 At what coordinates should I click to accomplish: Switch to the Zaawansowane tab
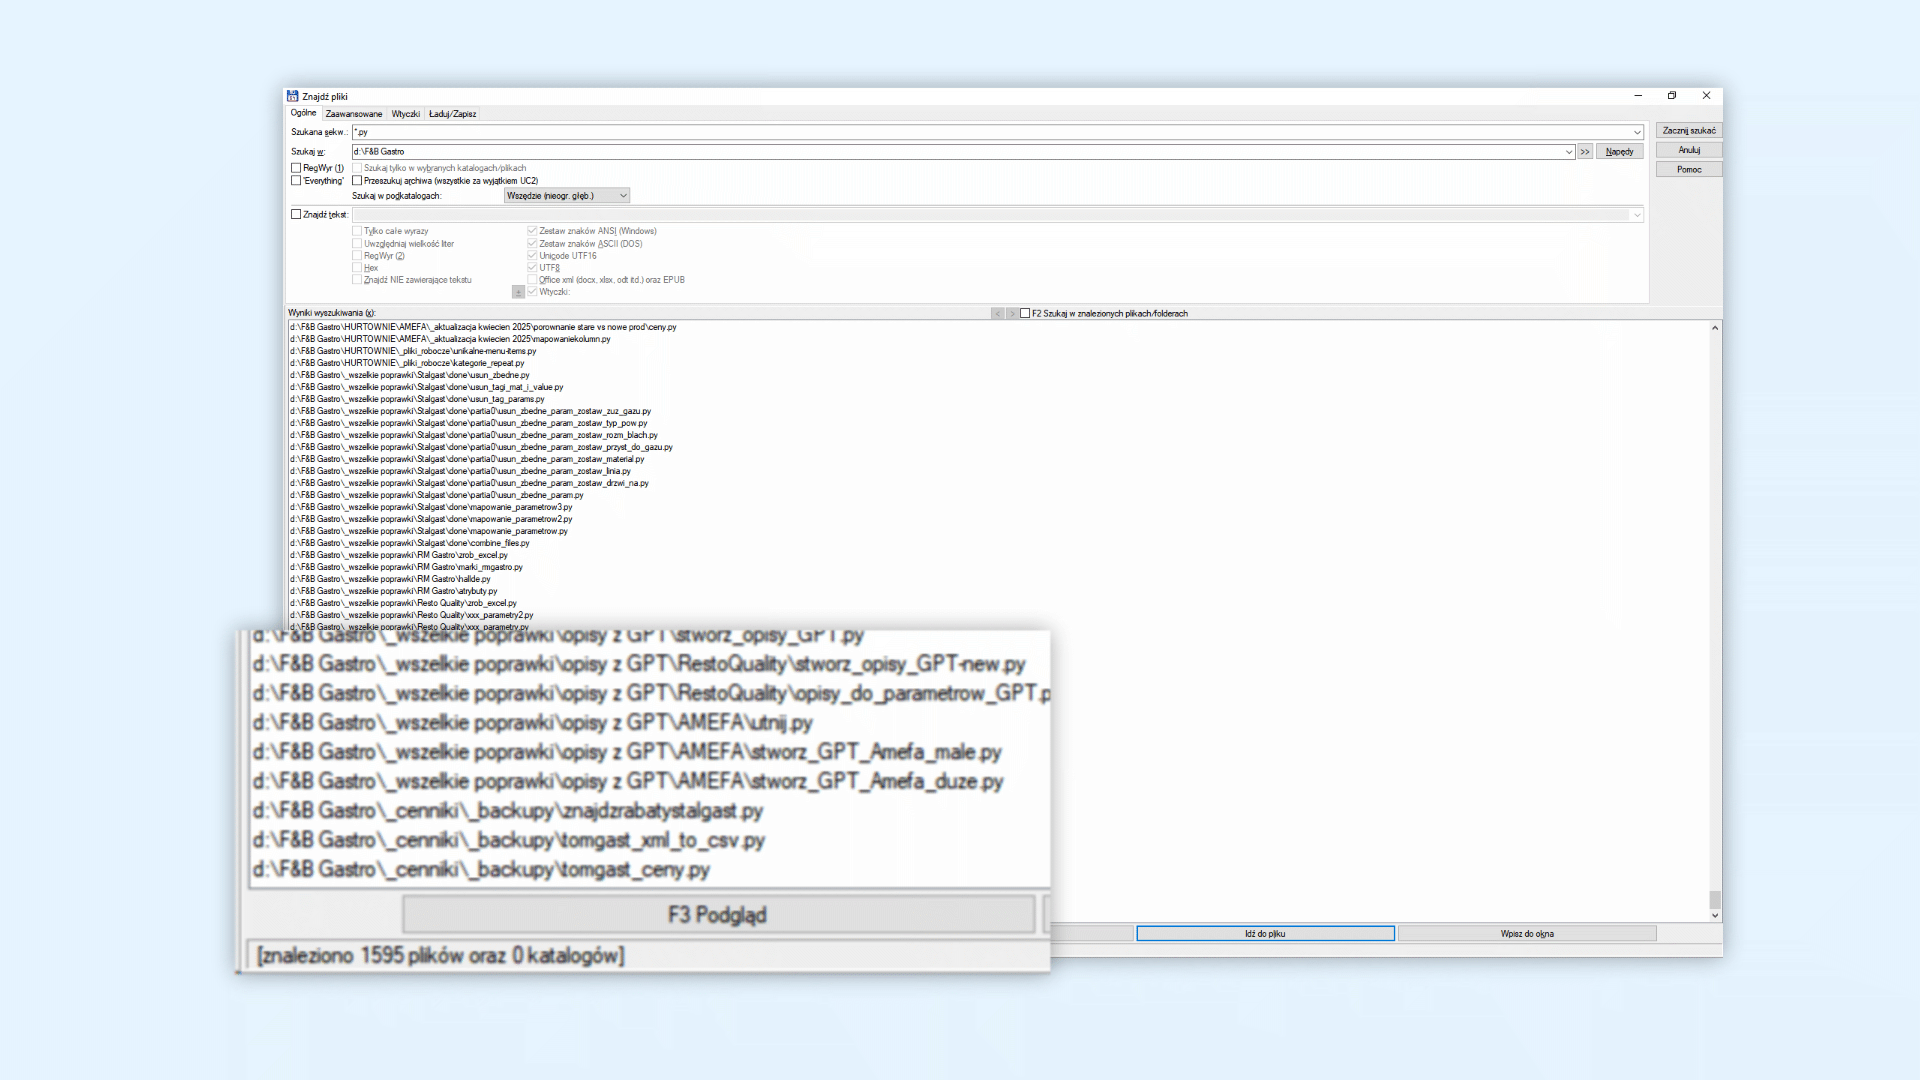353,114
